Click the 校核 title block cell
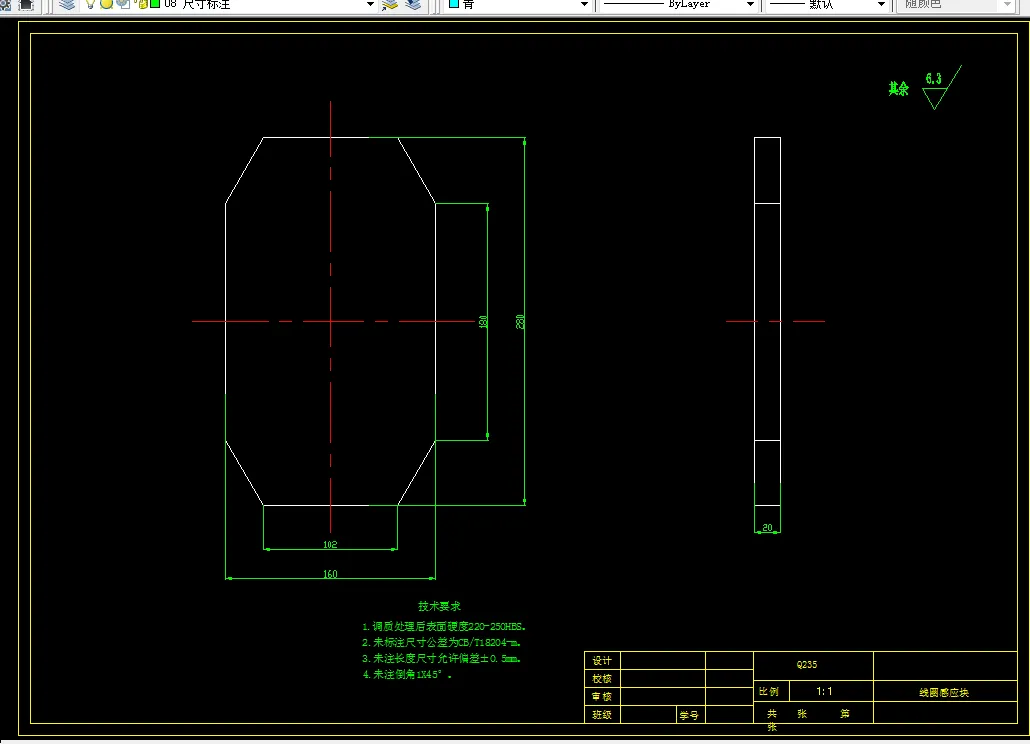This screenshot has width=1030, height=744. coord(602,678)
